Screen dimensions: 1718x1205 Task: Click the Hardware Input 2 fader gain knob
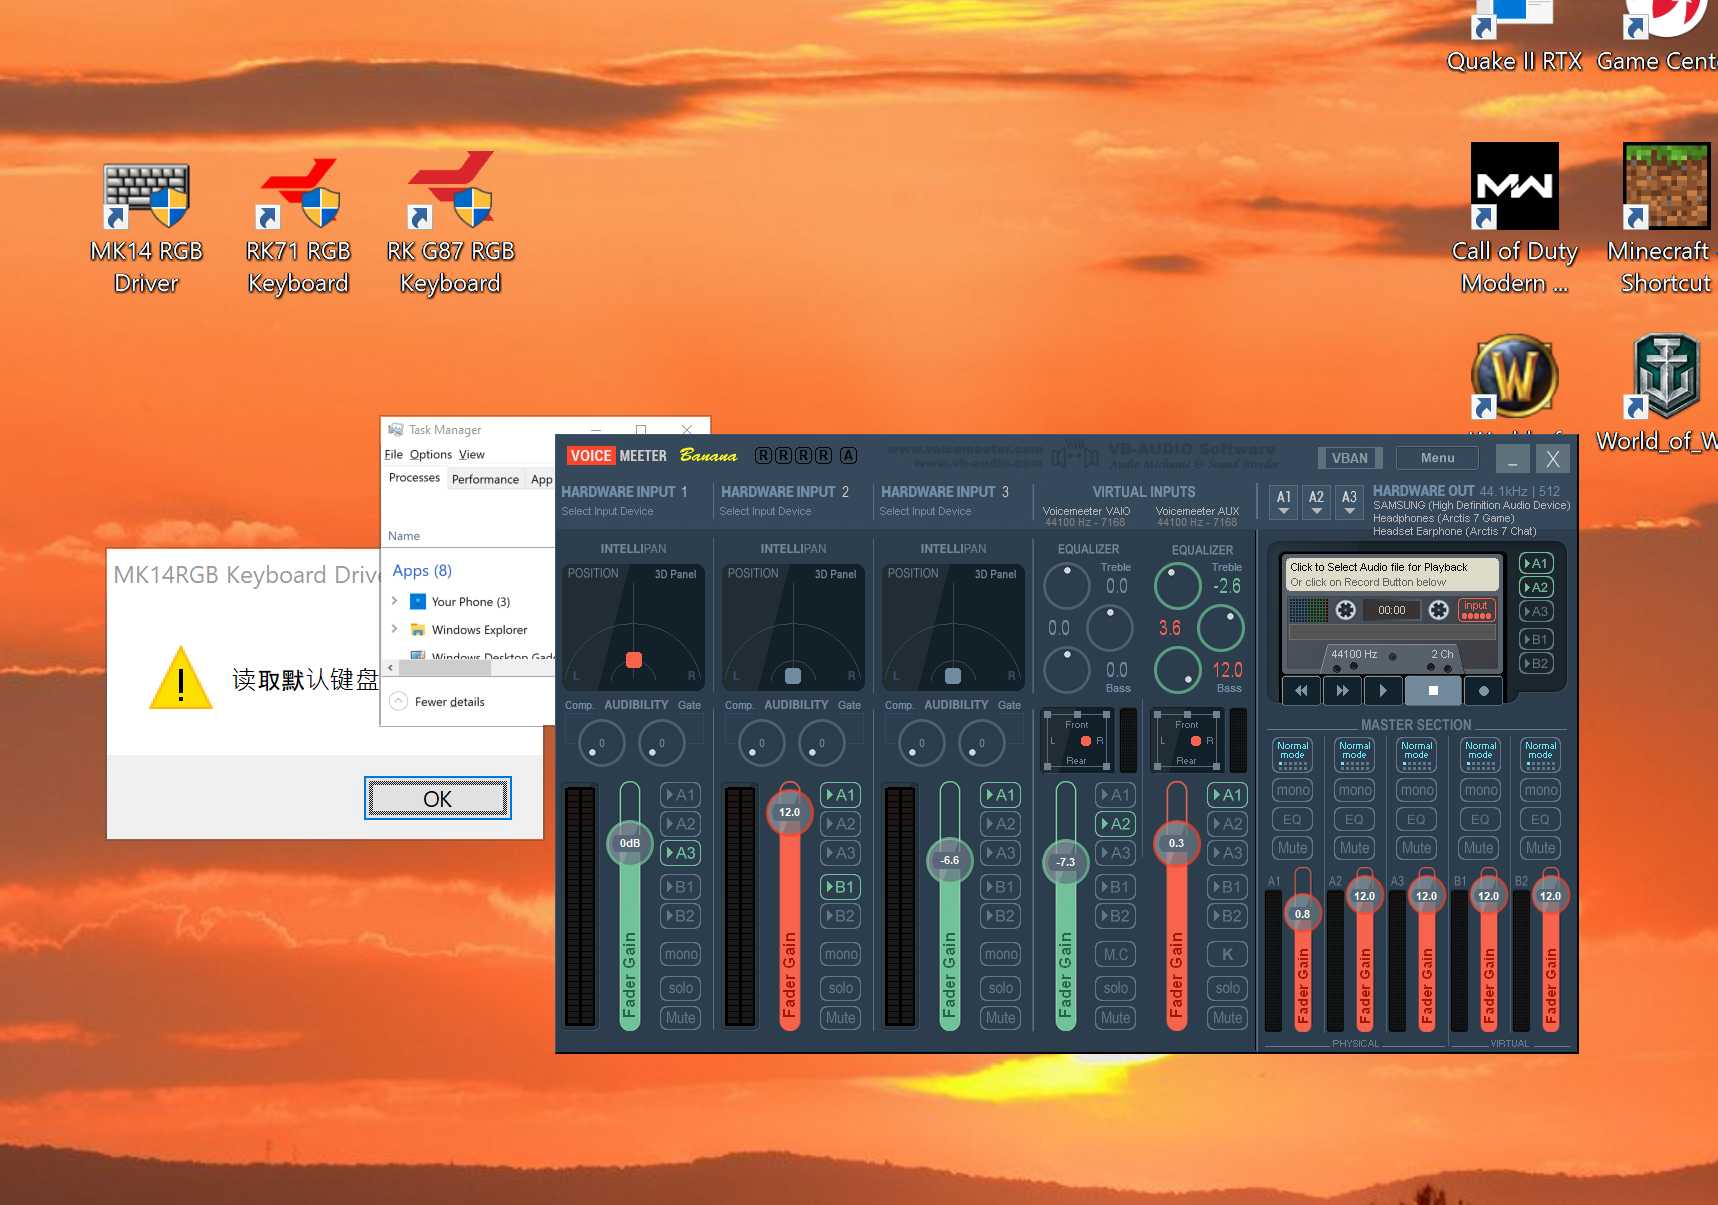coord(789,812)
